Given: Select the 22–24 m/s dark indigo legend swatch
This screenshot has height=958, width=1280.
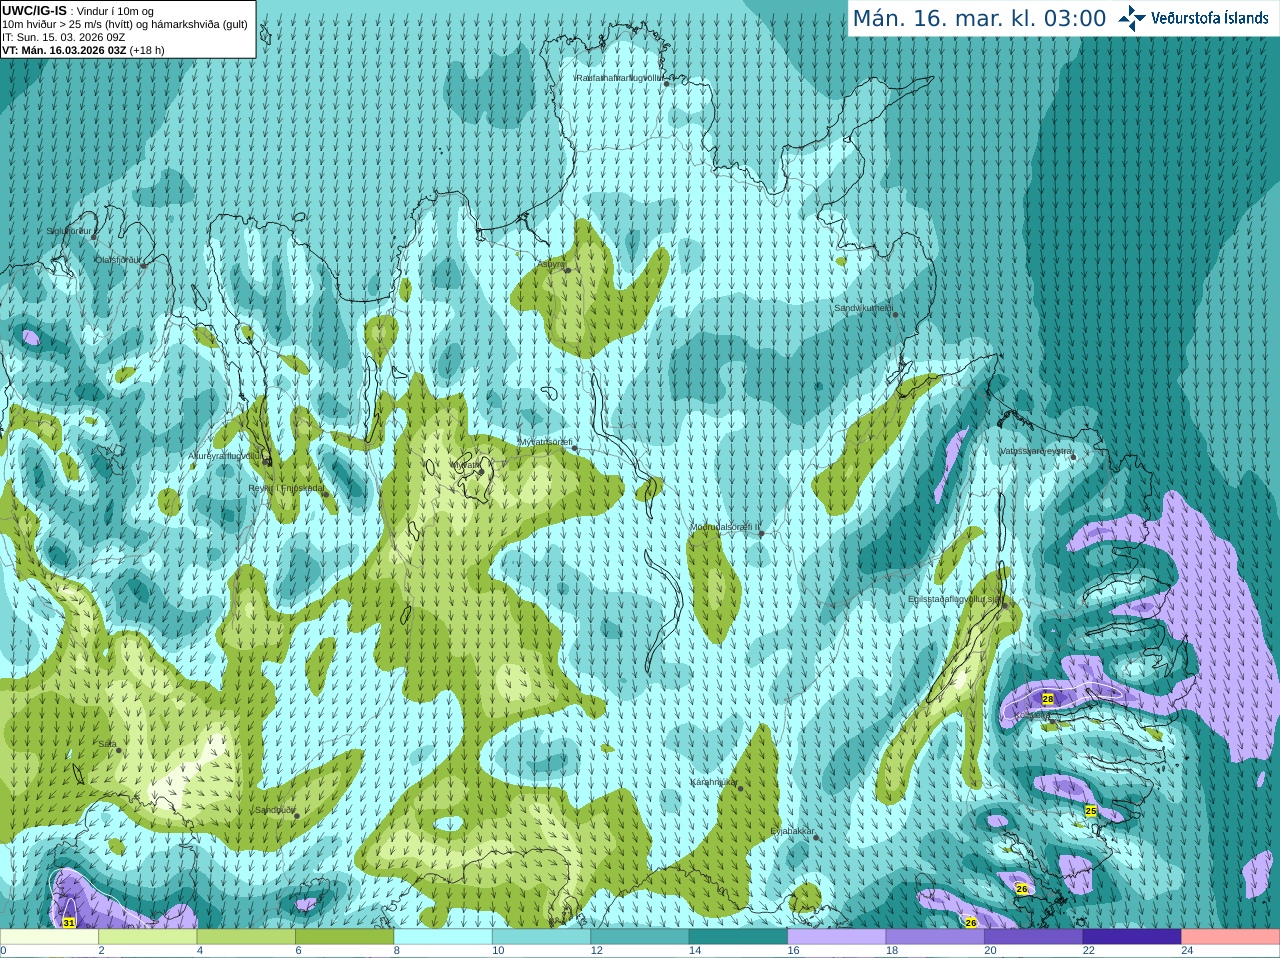Looking at the screenshot, I should (1133, 937).
